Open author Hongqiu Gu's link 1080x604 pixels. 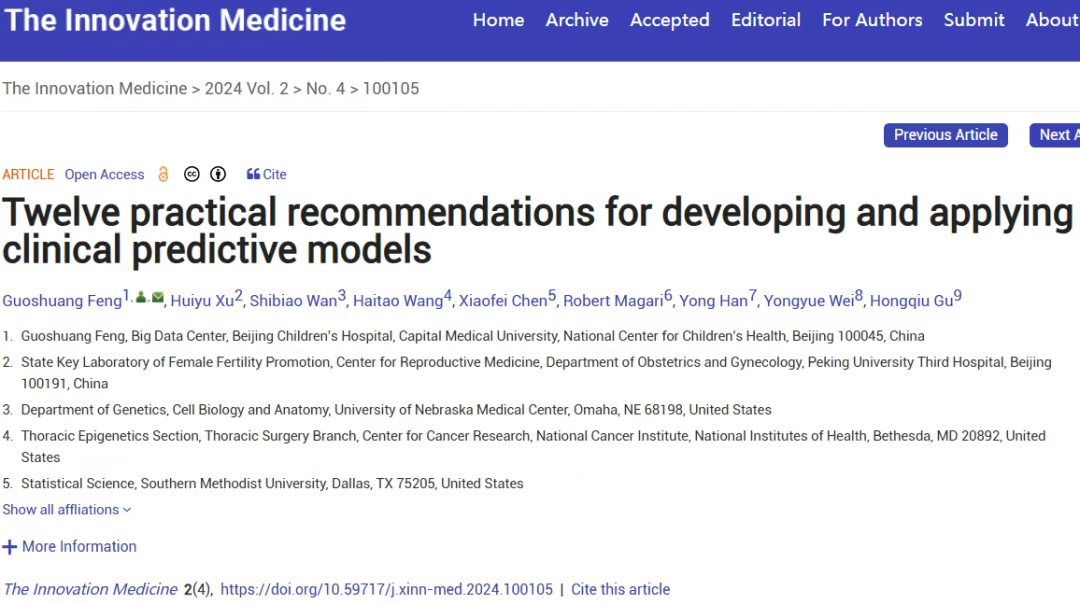pyautogui.click(x=911, y=301)
